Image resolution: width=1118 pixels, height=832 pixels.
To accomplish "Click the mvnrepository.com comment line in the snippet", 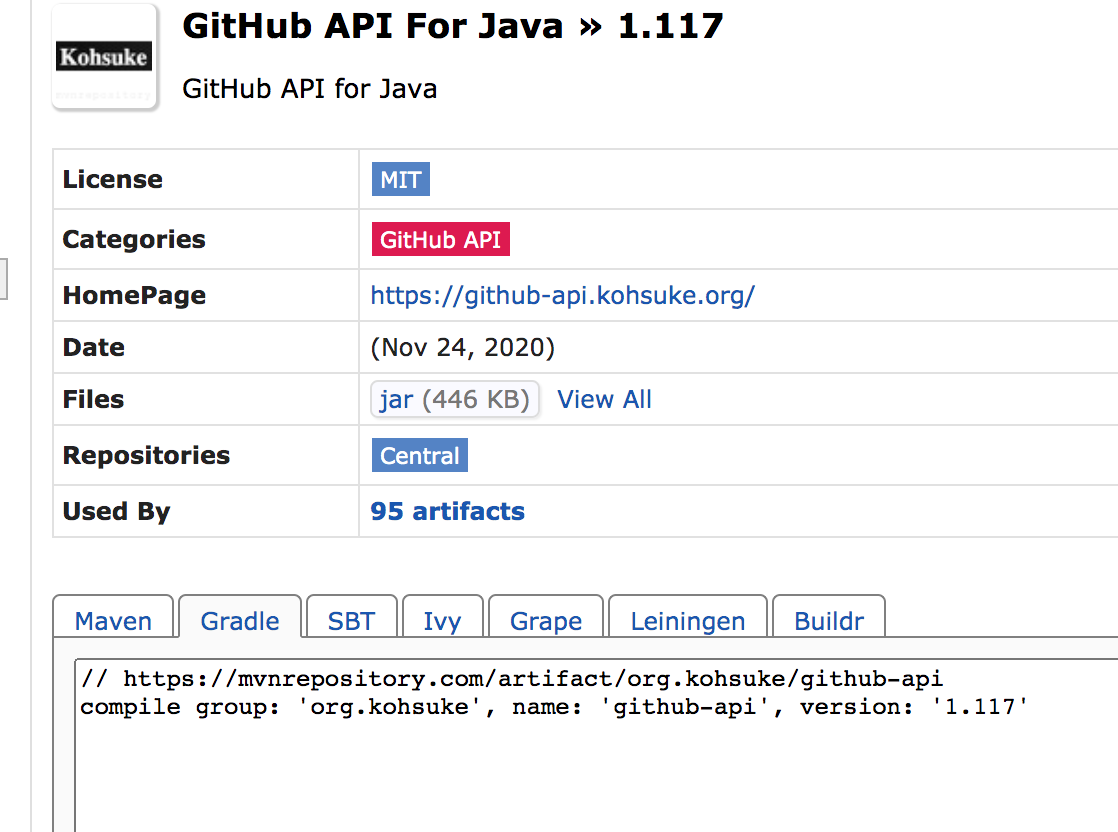I will pos(511,679).
